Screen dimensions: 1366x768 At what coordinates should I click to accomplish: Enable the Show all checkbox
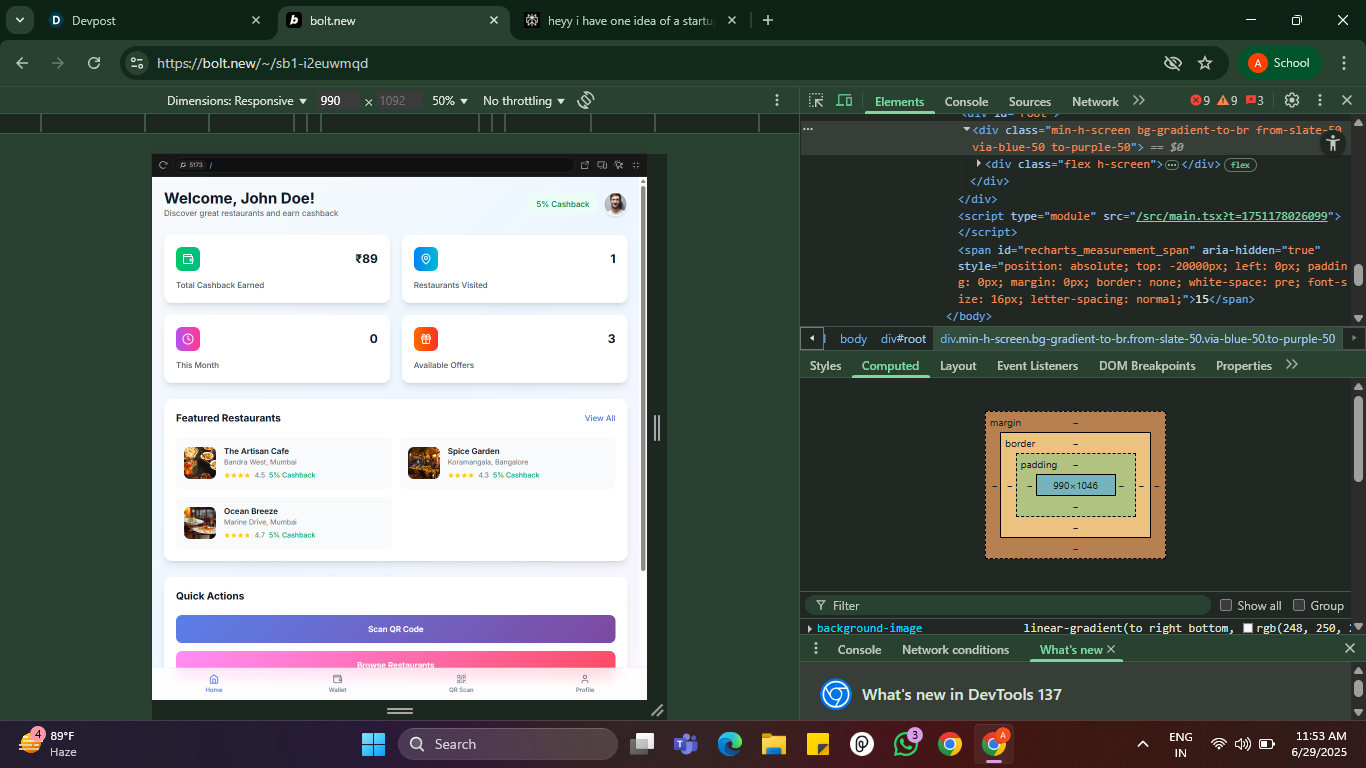(x=1226, y=605)
